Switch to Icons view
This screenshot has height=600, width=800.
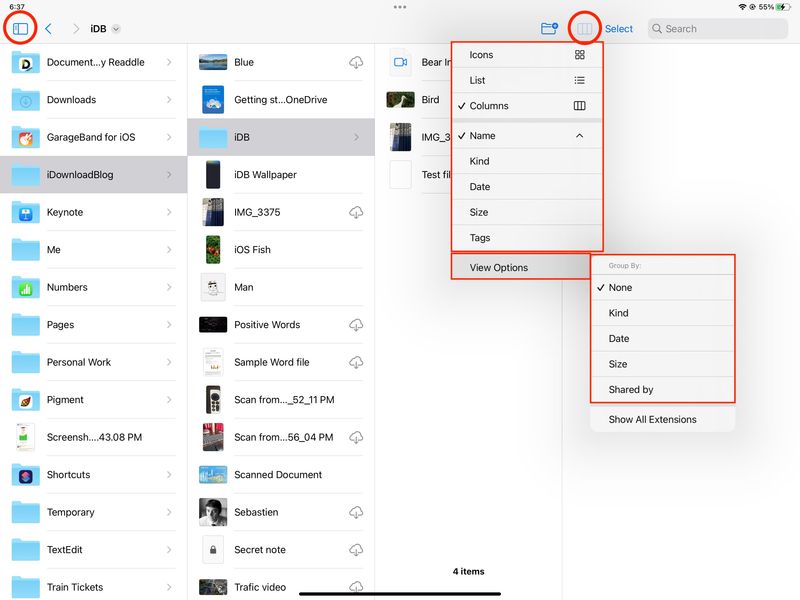click(527, 55)
